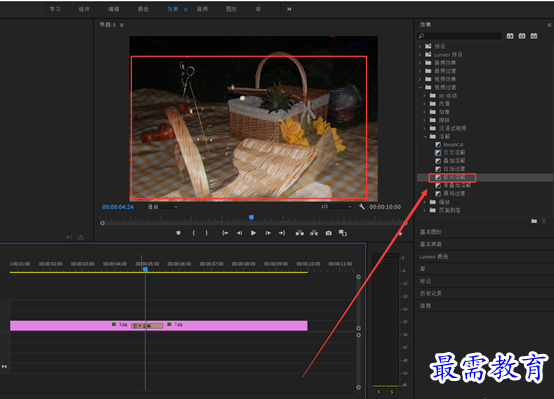Collapse the 溶解 dissolve folder
Image resolution: width=554 pixels, height=399 pixels.
425,136
